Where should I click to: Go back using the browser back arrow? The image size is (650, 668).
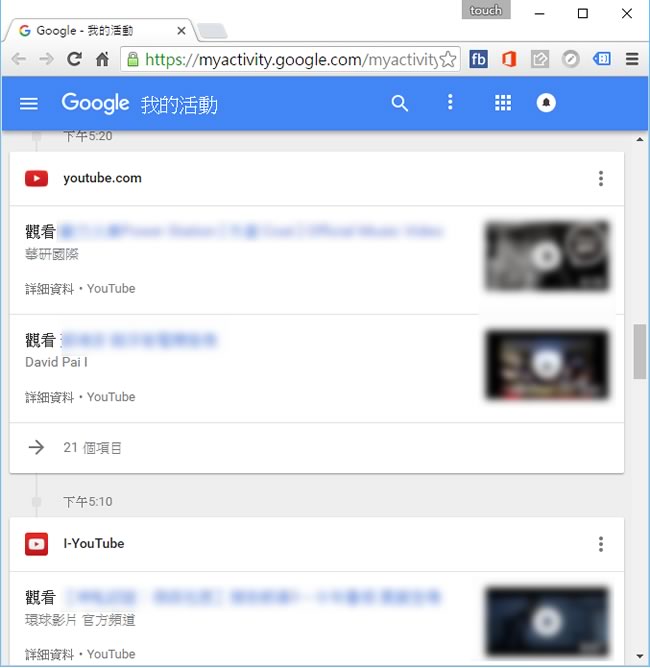point(19,59)
